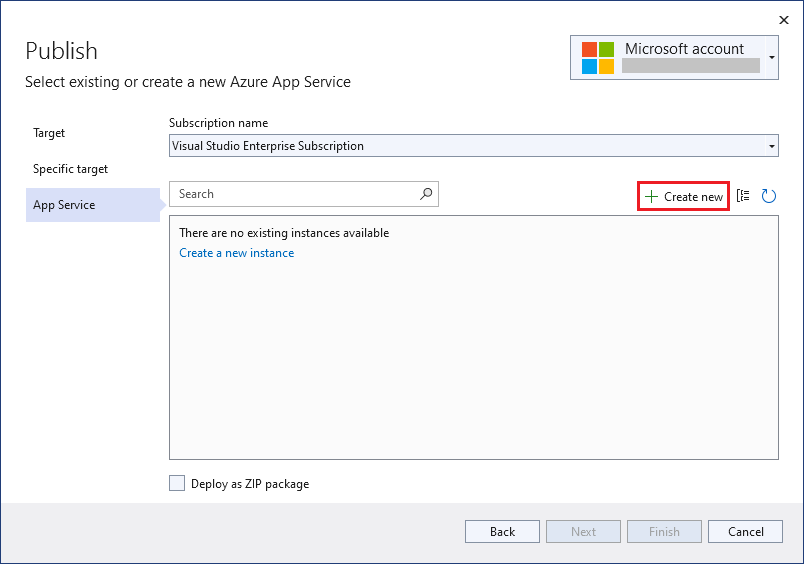The width and height of the screenshot is (804, 564).
Task: Click the circular refresh arrow icon
Action: pyautogui.click(x=768, y=196)
